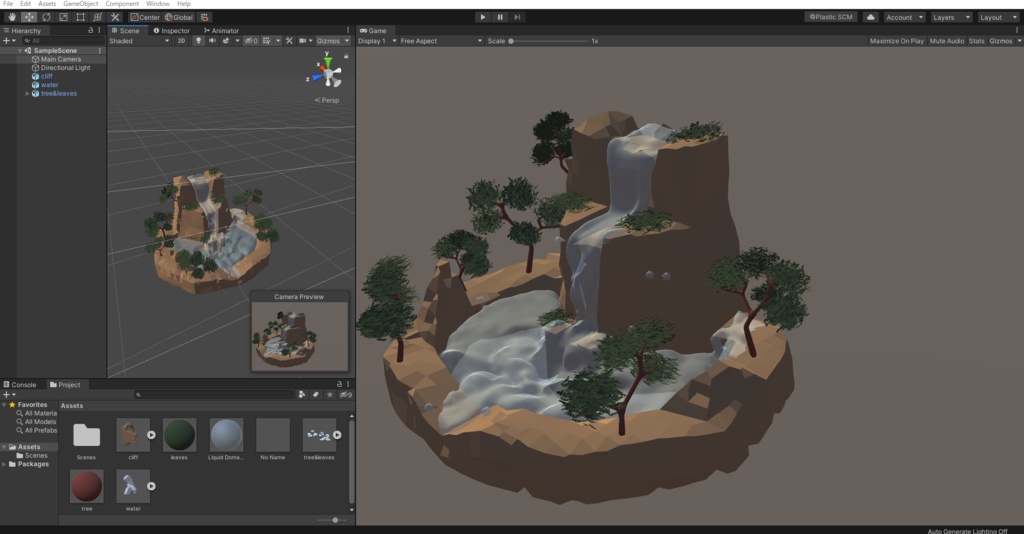
Task: Open custom editor tools
Action: [x=115, y=17]
